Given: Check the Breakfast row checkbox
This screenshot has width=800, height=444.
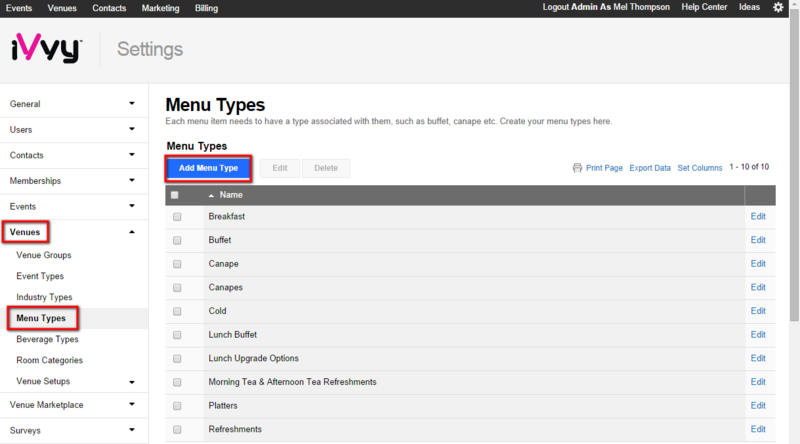Looking at the screenshot, I should point(177,217).
